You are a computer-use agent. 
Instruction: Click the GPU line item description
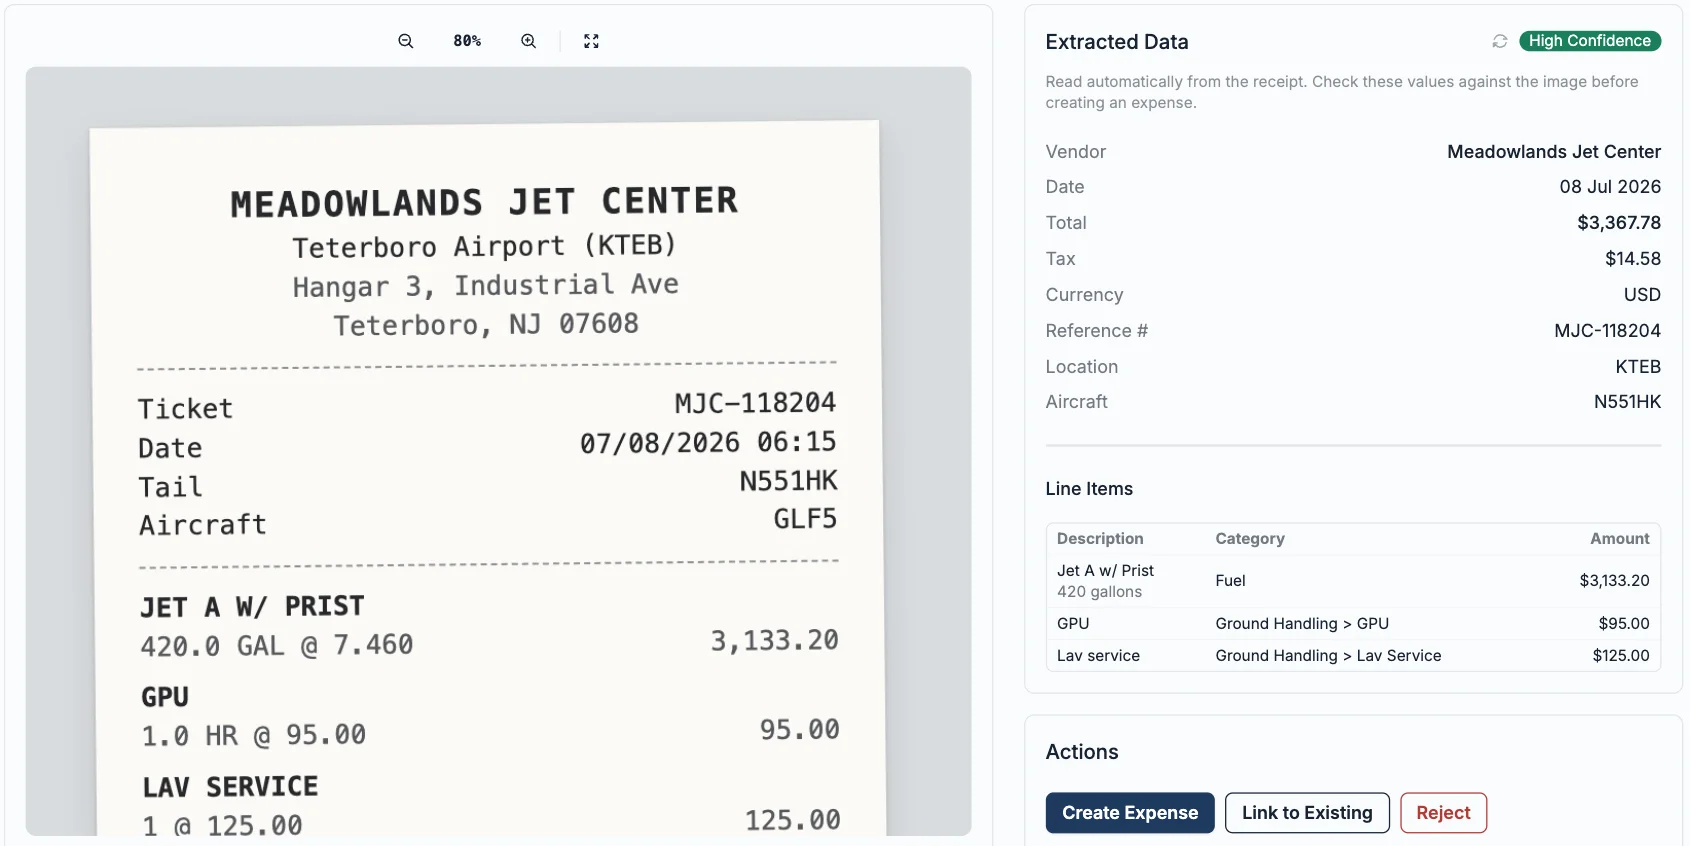pyautogui.click(x=1073, y=624)
